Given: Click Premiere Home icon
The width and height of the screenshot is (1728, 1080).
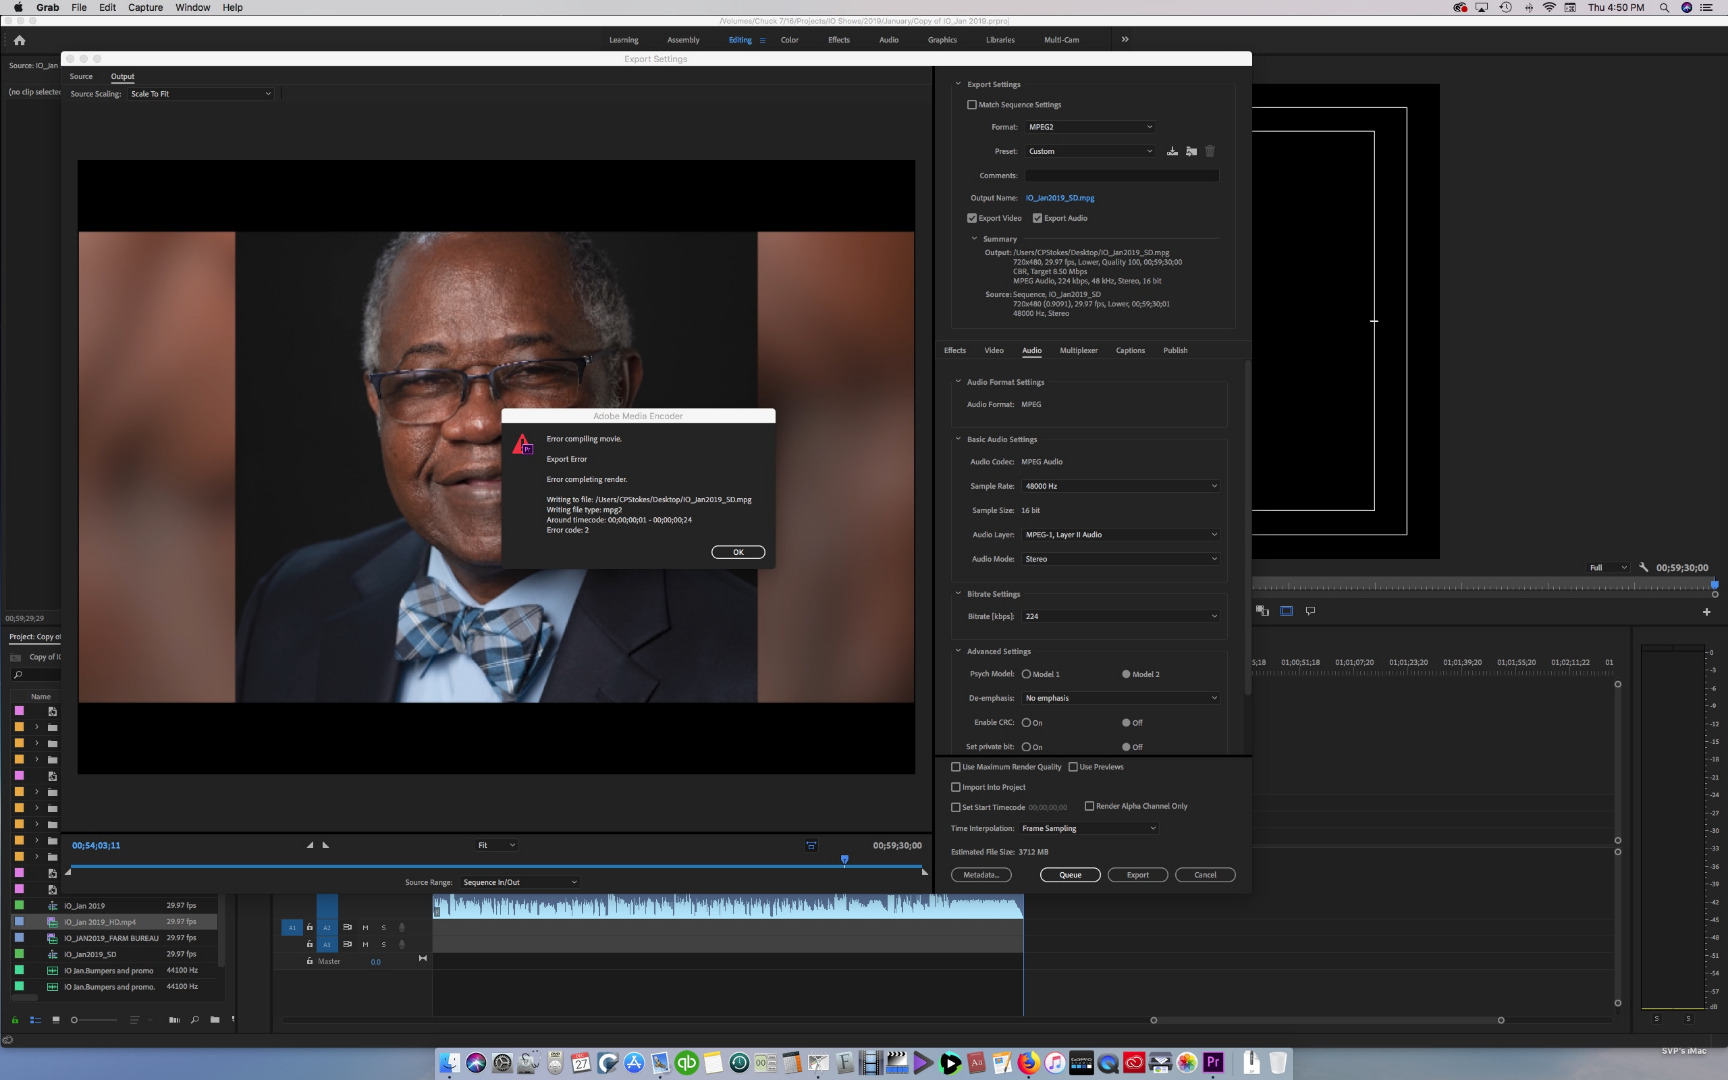Looking at the screenshot, I should pyautogui.click(x=19, y=40).
